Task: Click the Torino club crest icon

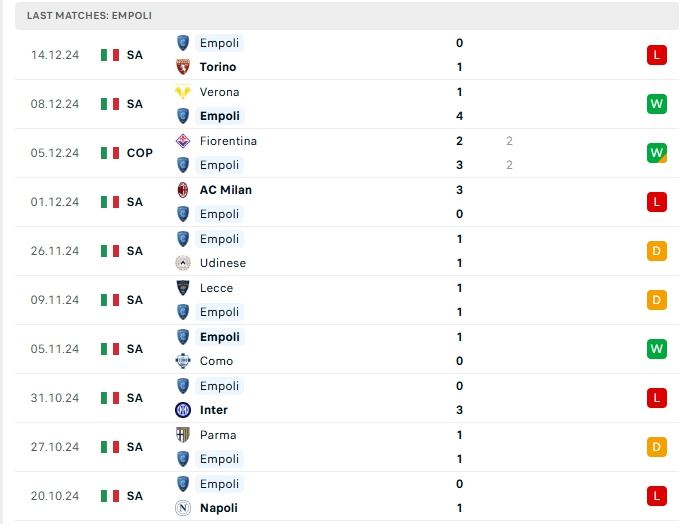Action: (x=183, y=67)
